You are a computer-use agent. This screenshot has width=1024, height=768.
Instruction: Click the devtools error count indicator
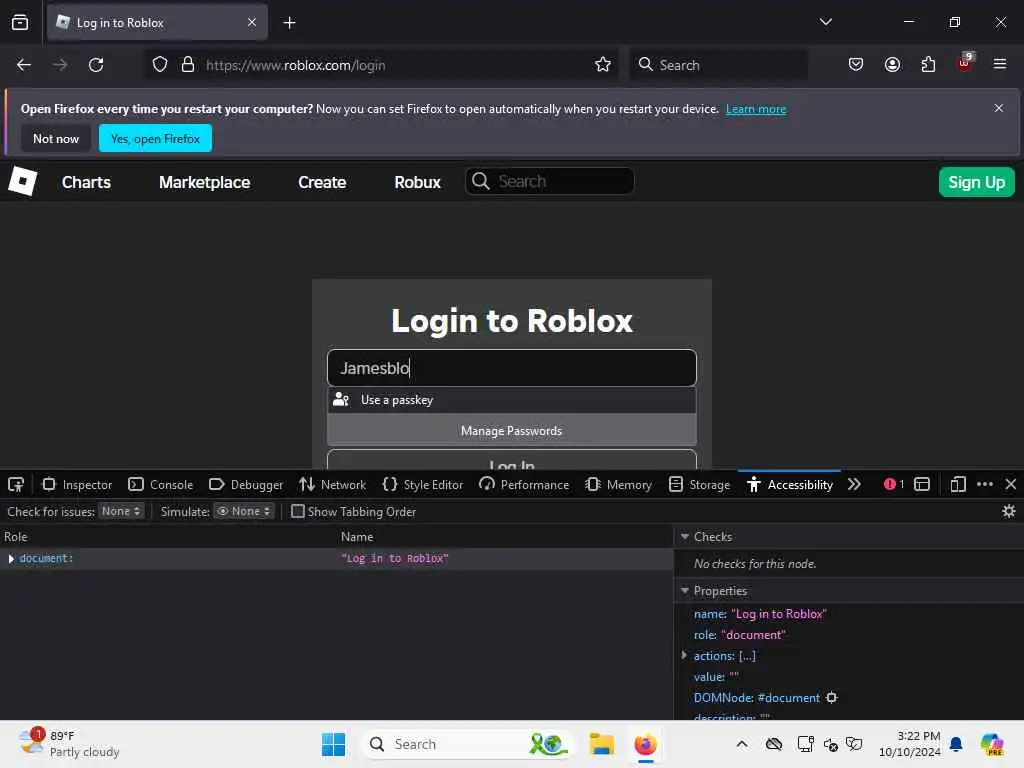point(893,485)
